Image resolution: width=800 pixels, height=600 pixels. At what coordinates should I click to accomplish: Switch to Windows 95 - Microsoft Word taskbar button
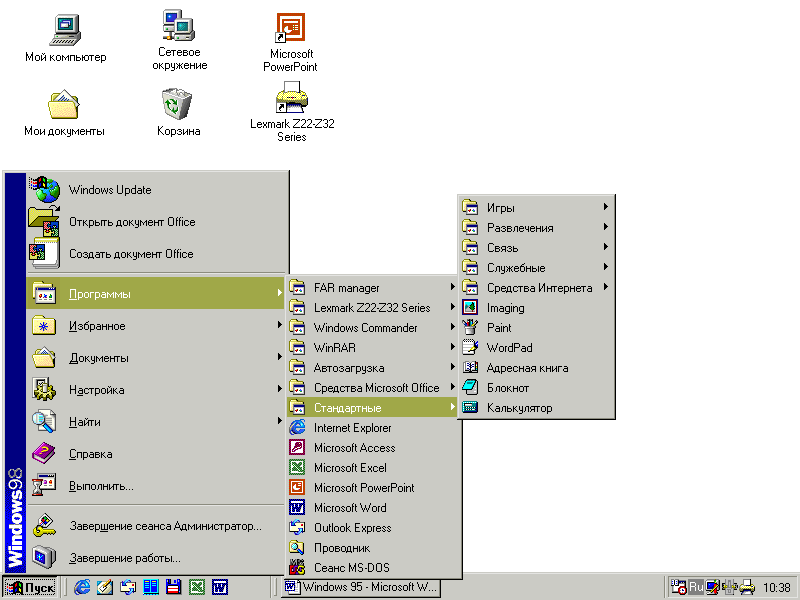pyautogui.click(x=362, y=587)
